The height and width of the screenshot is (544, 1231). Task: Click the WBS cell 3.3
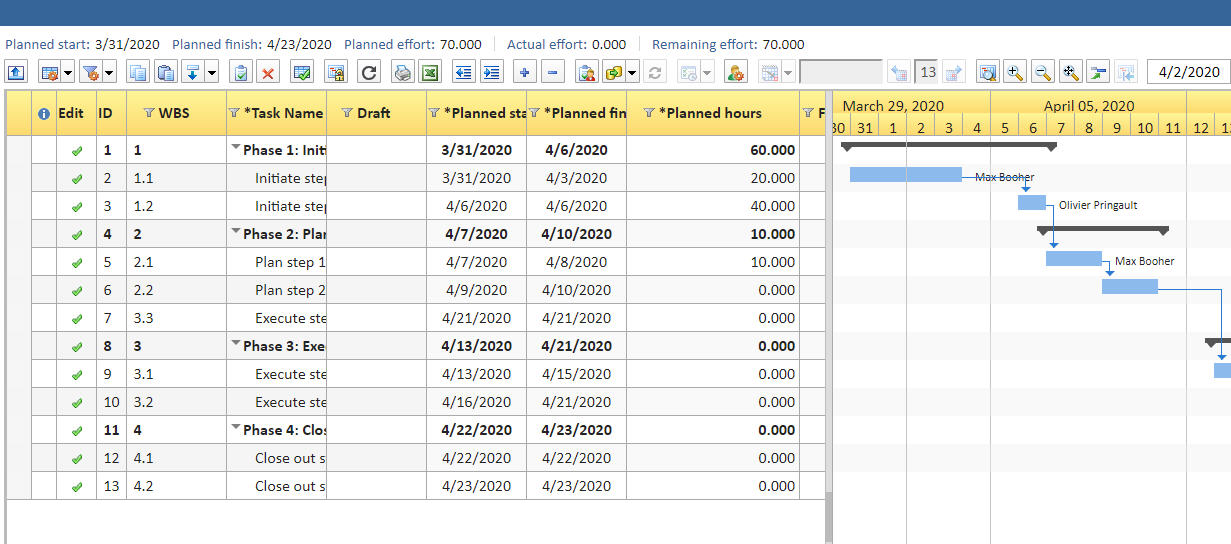click(176, 318)
